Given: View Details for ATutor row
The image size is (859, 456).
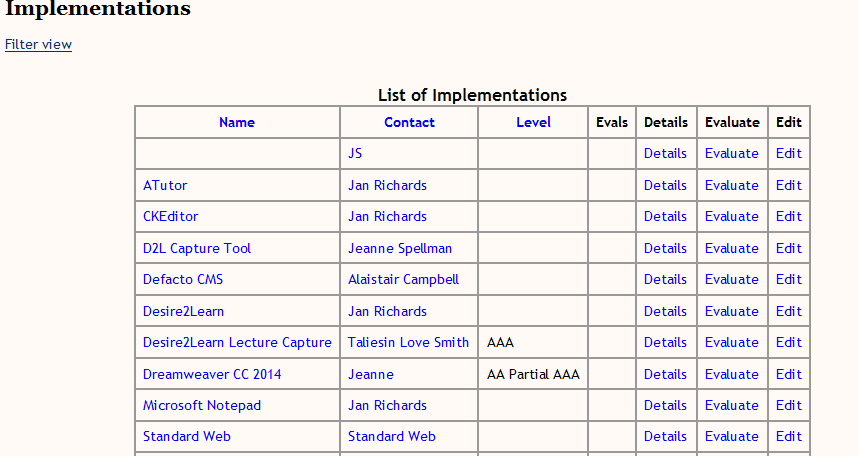Looking at the screenshot, I should [x=665, y=185].
